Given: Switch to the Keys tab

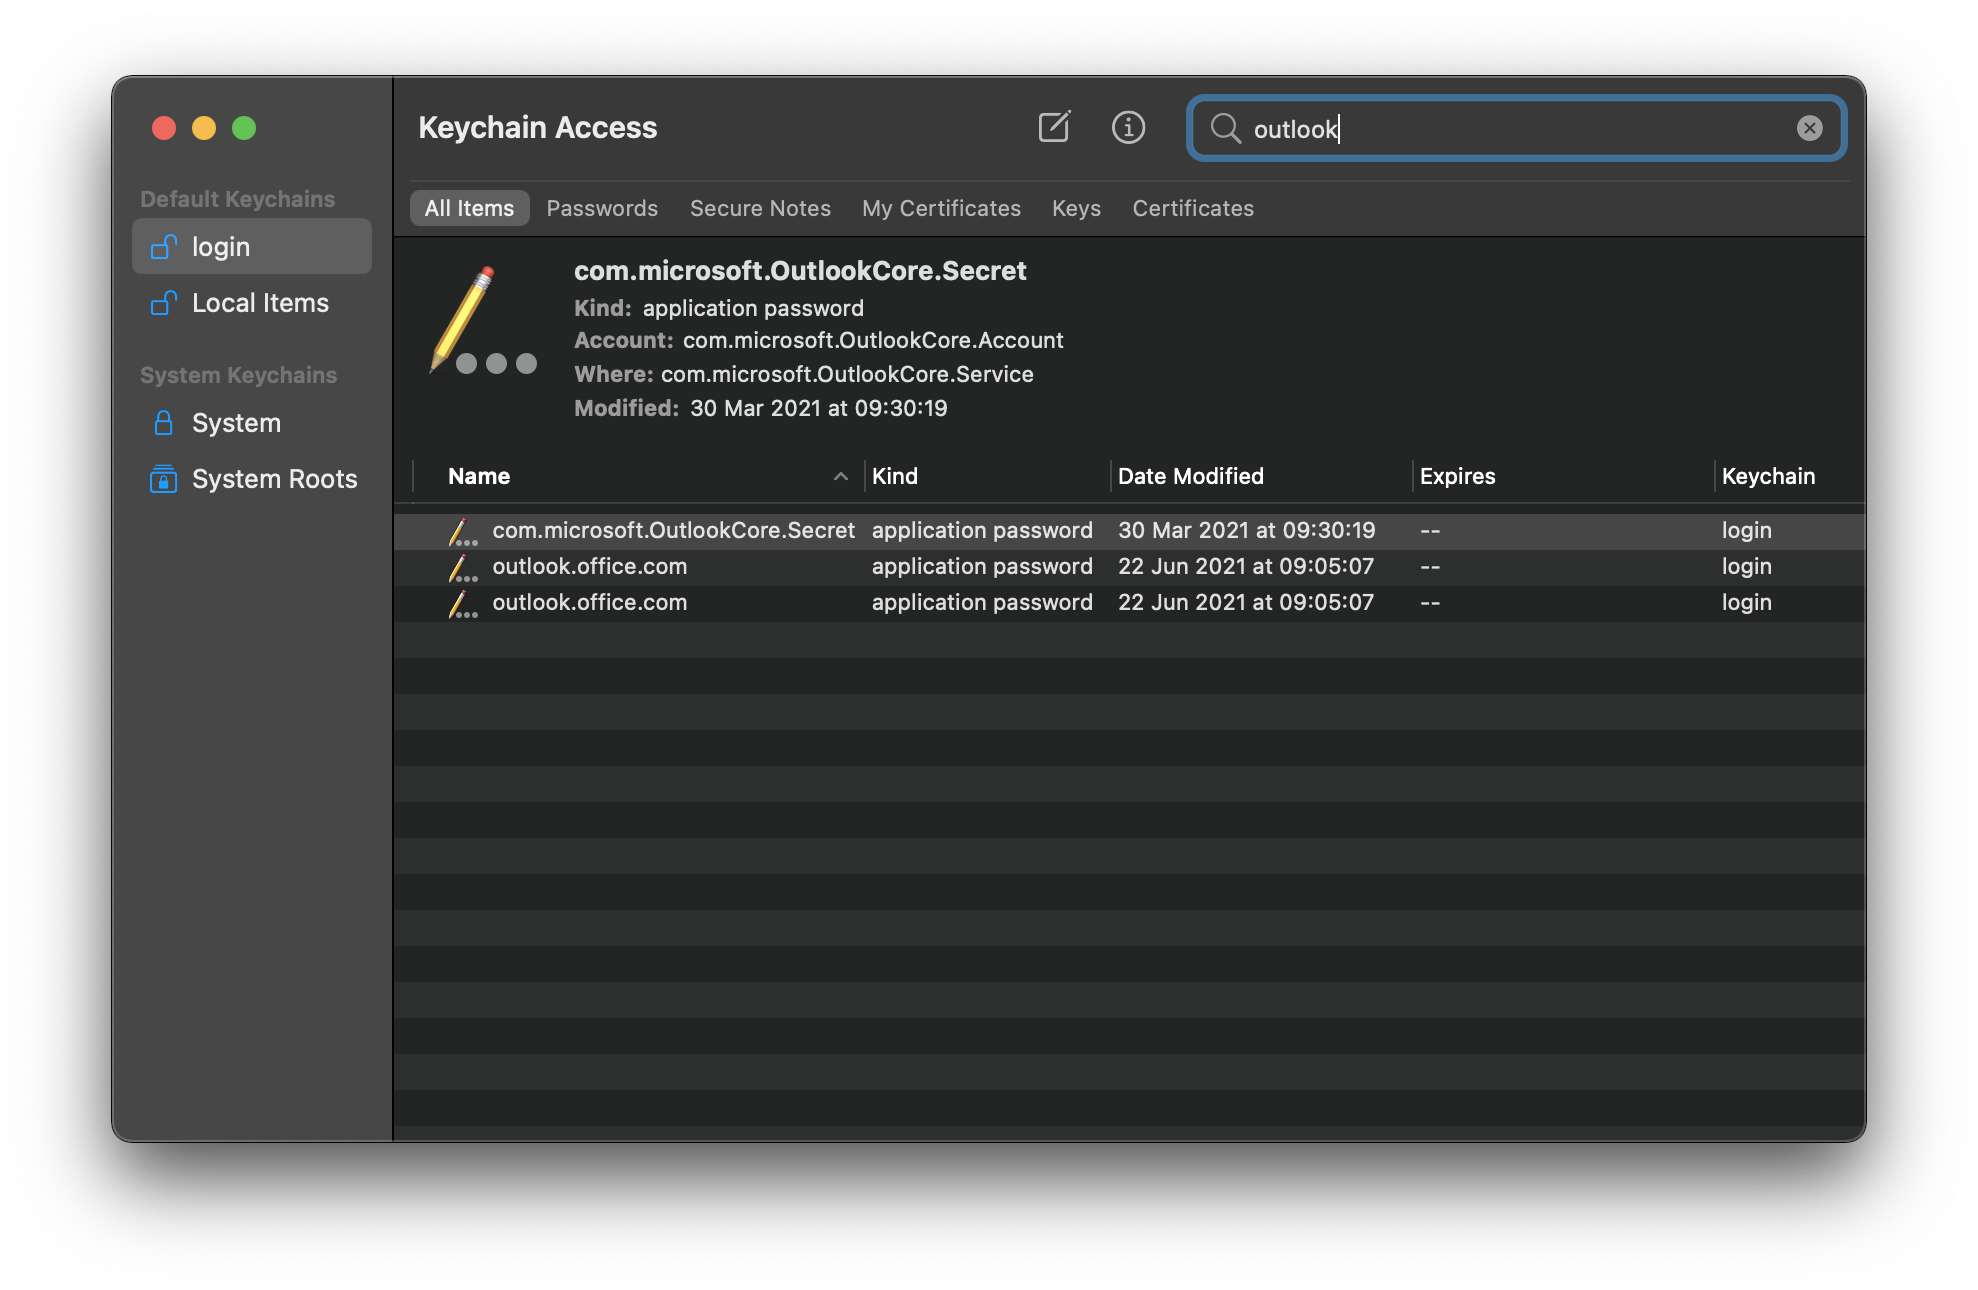Looking at the screenshot, I should click(1076, 208).
